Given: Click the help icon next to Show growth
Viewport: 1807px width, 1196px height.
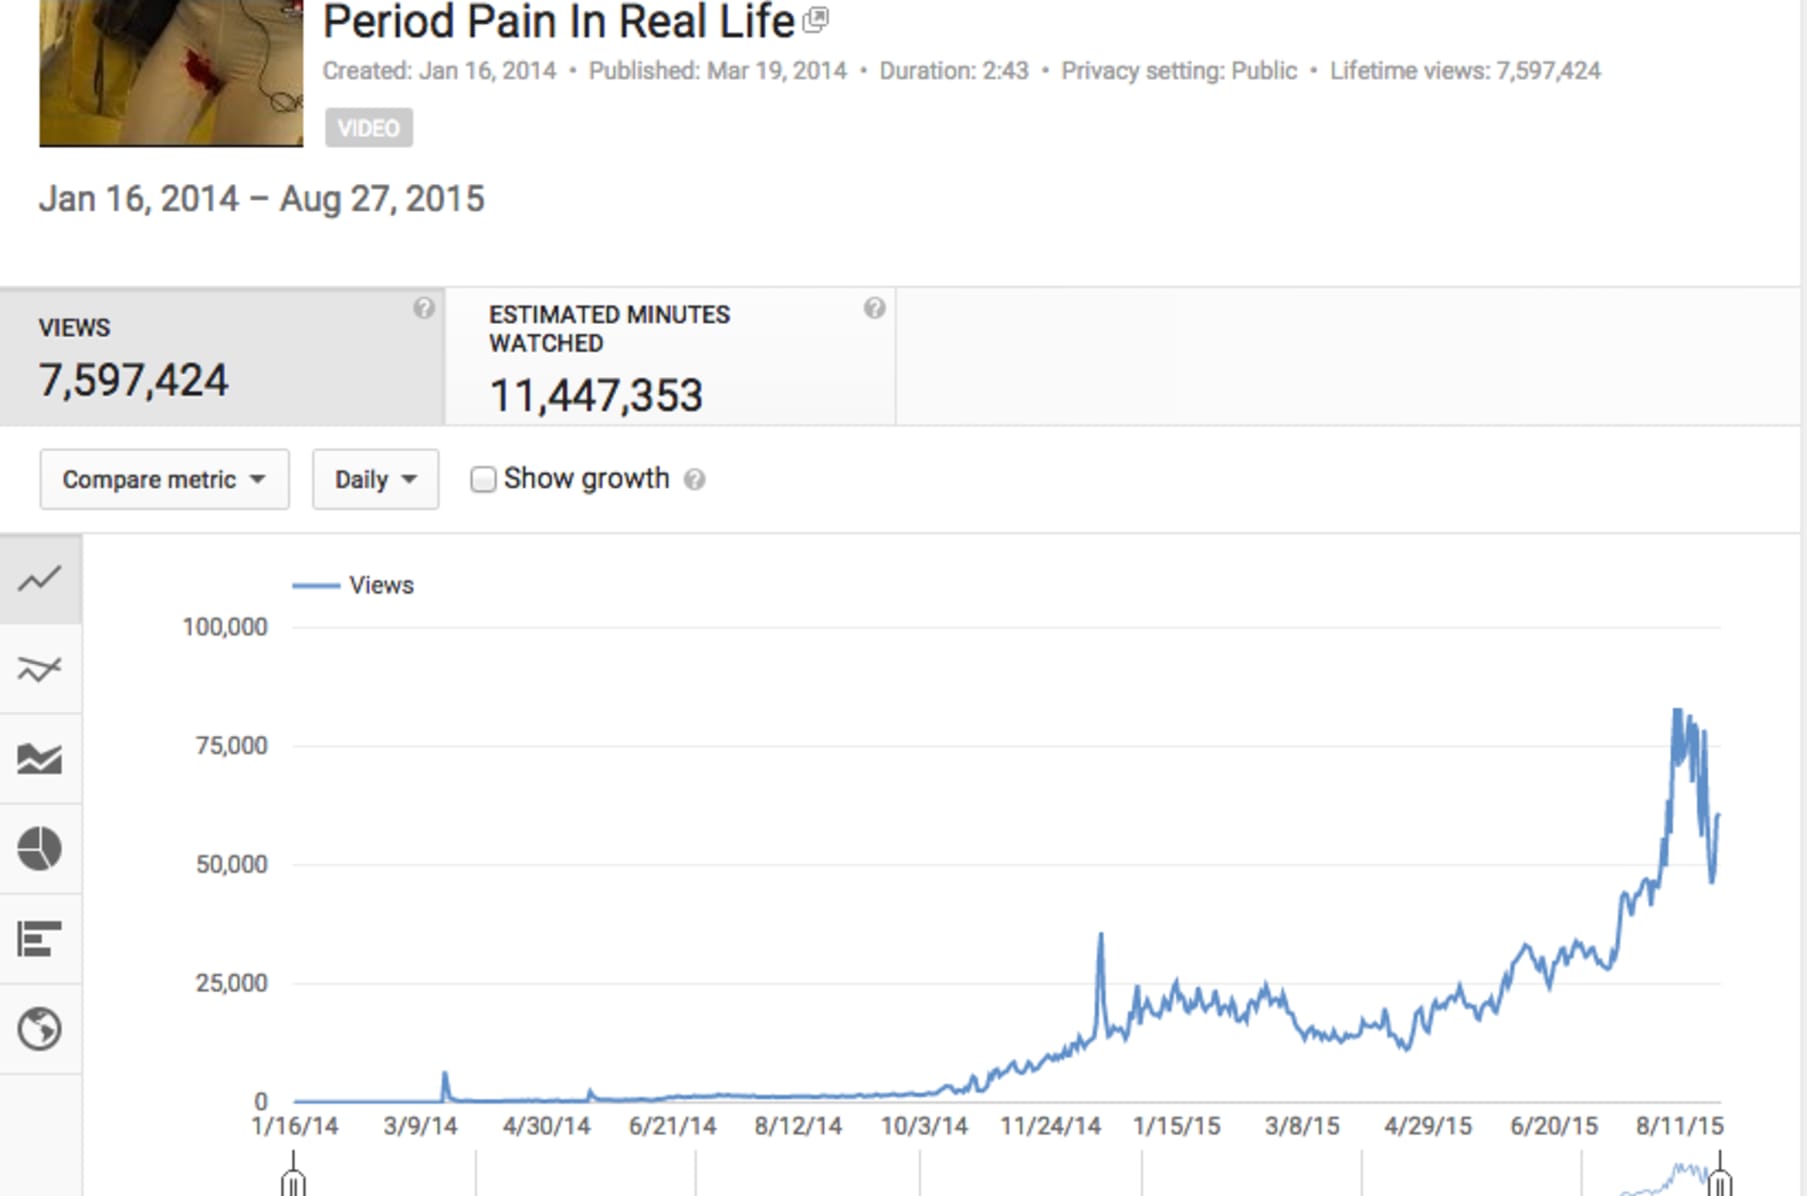Looking at the screenshot, I should [x=694, y=480].
